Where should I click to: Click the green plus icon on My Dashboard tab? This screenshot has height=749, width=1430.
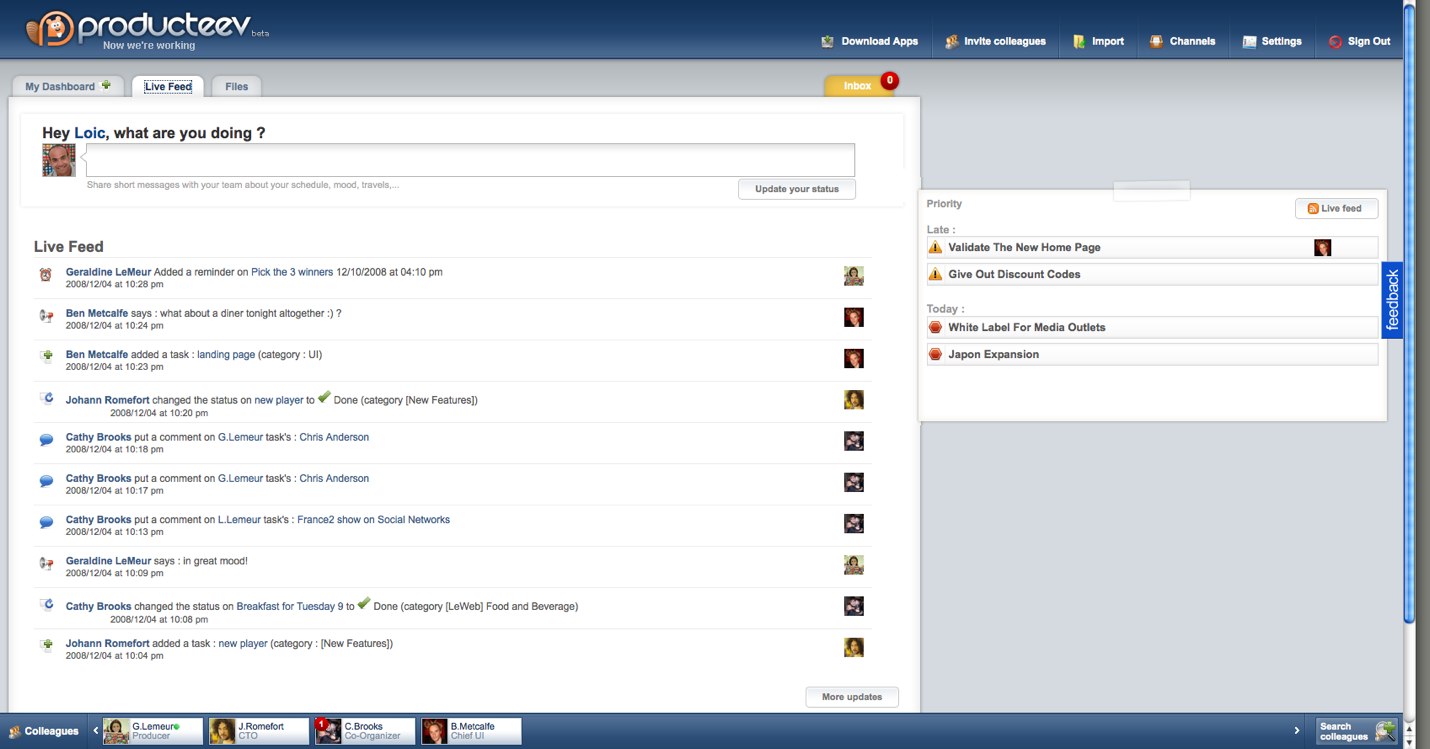coord(107,85)
